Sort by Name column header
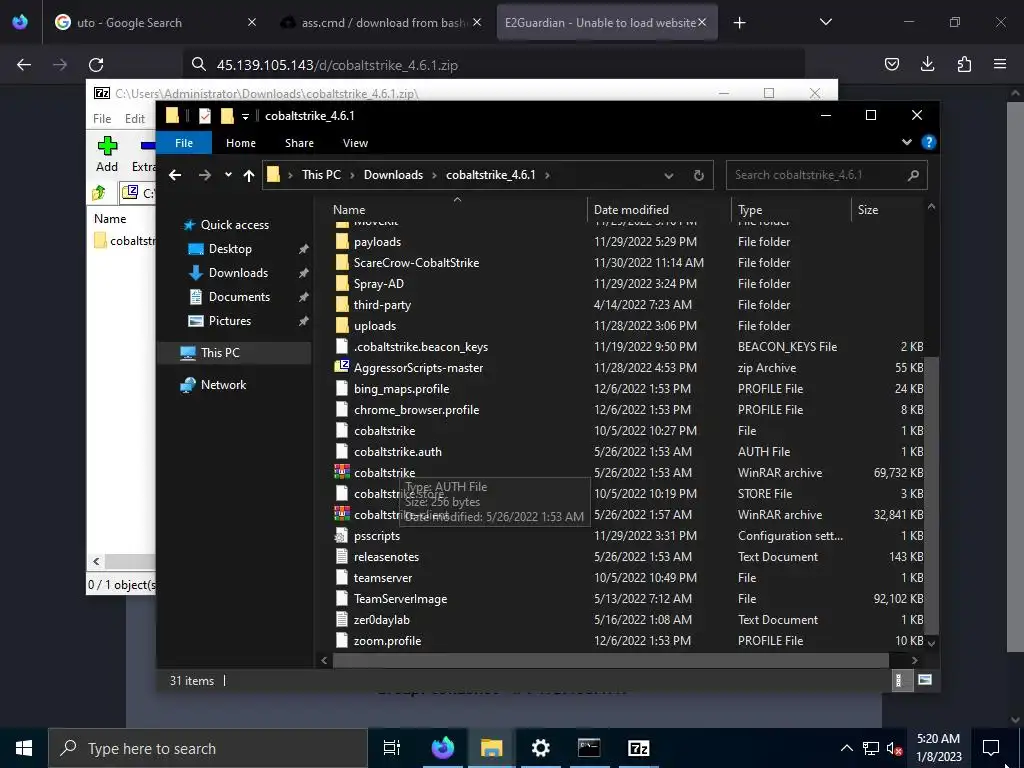This screenshot has height=768, width=1024. 457,210
